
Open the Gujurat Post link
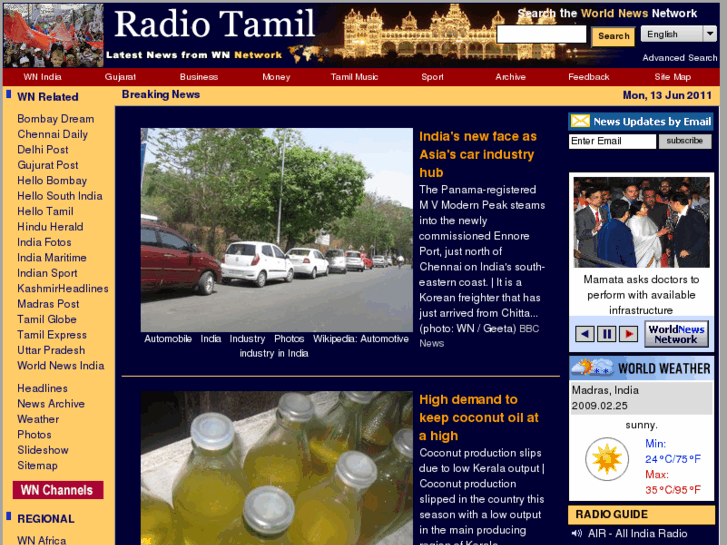click(x=48, y=165)
